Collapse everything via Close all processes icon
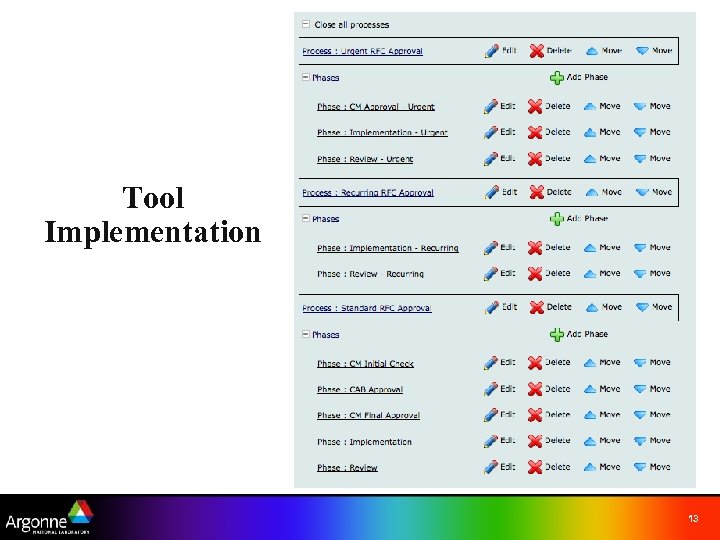 click(x=306, y=24)
